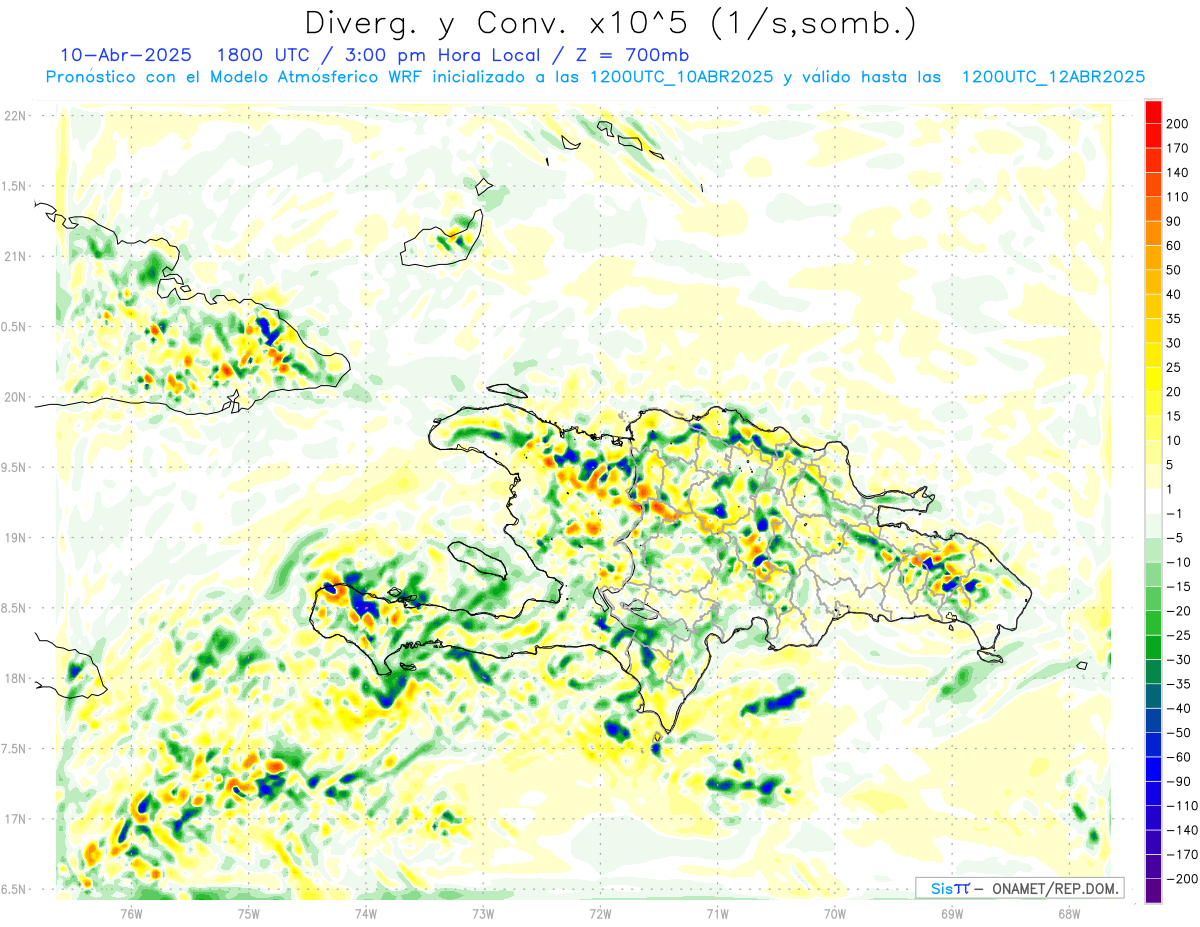Click the '21N' latitude label
This screenshot has width=1200, height=927.
pos(15,257)
